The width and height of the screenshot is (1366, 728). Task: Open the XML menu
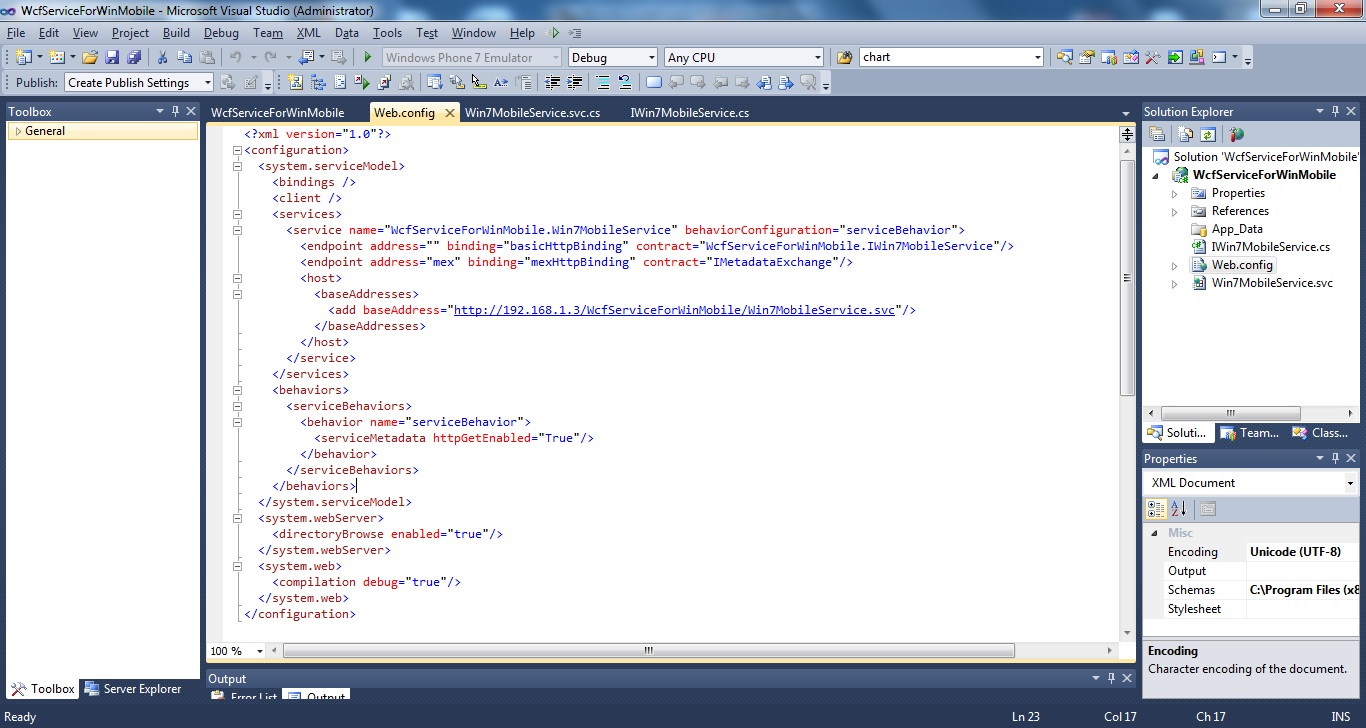pos(309,33)
